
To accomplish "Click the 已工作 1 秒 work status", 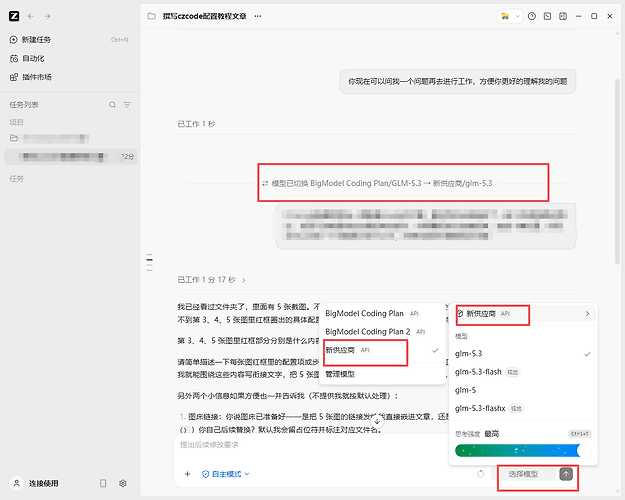I will (x=196, y=124).
